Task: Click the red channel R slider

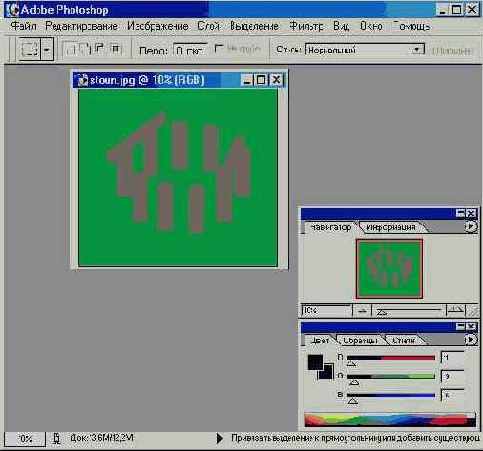Action: point(391,358)
